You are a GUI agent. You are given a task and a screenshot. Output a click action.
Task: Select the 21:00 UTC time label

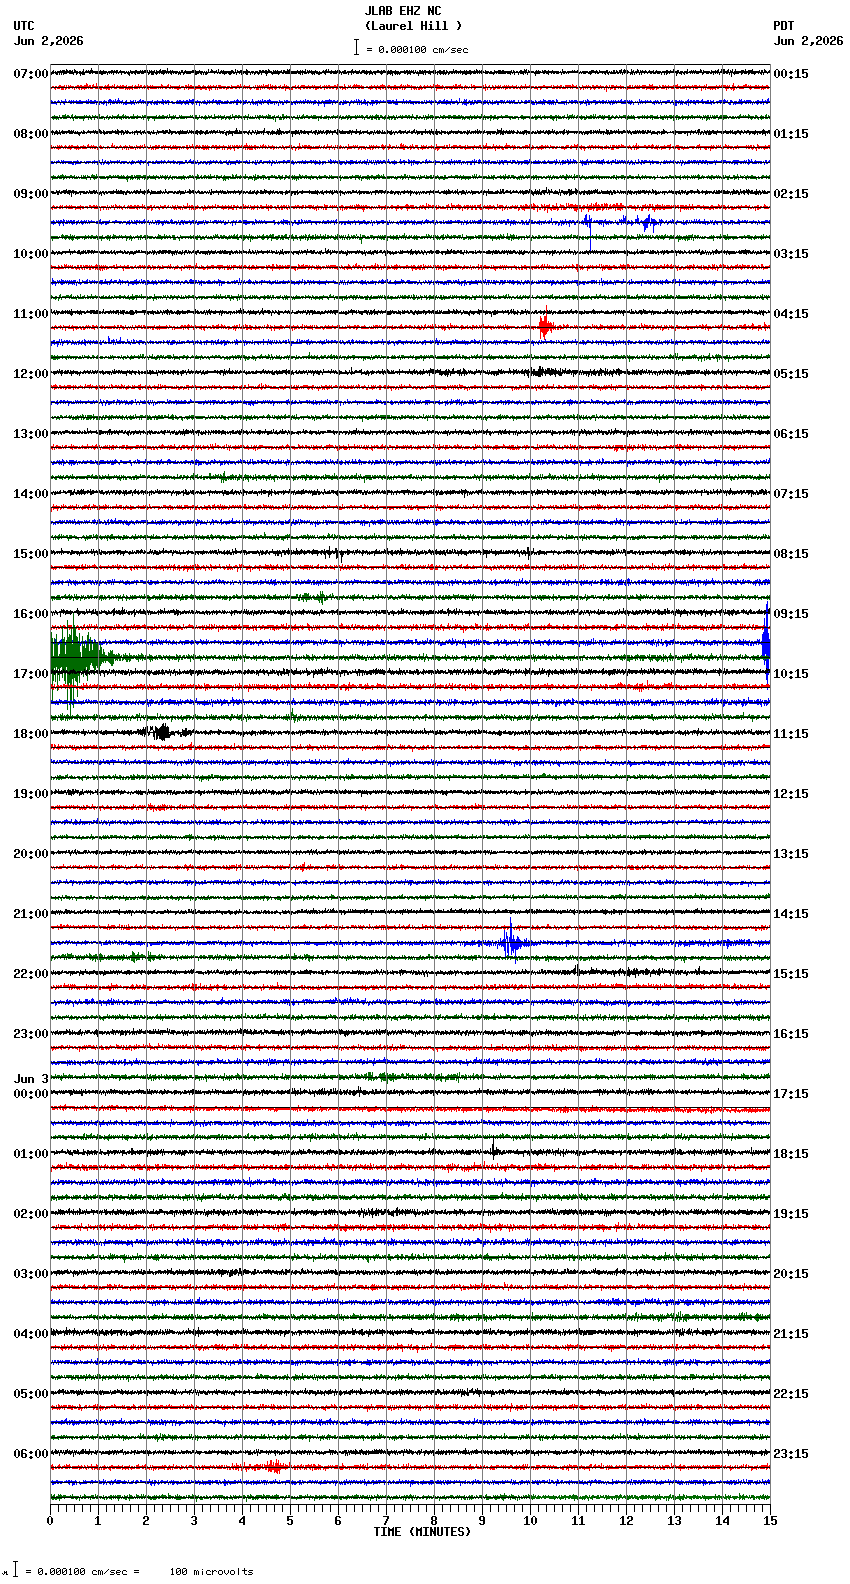tap(31, 914)
